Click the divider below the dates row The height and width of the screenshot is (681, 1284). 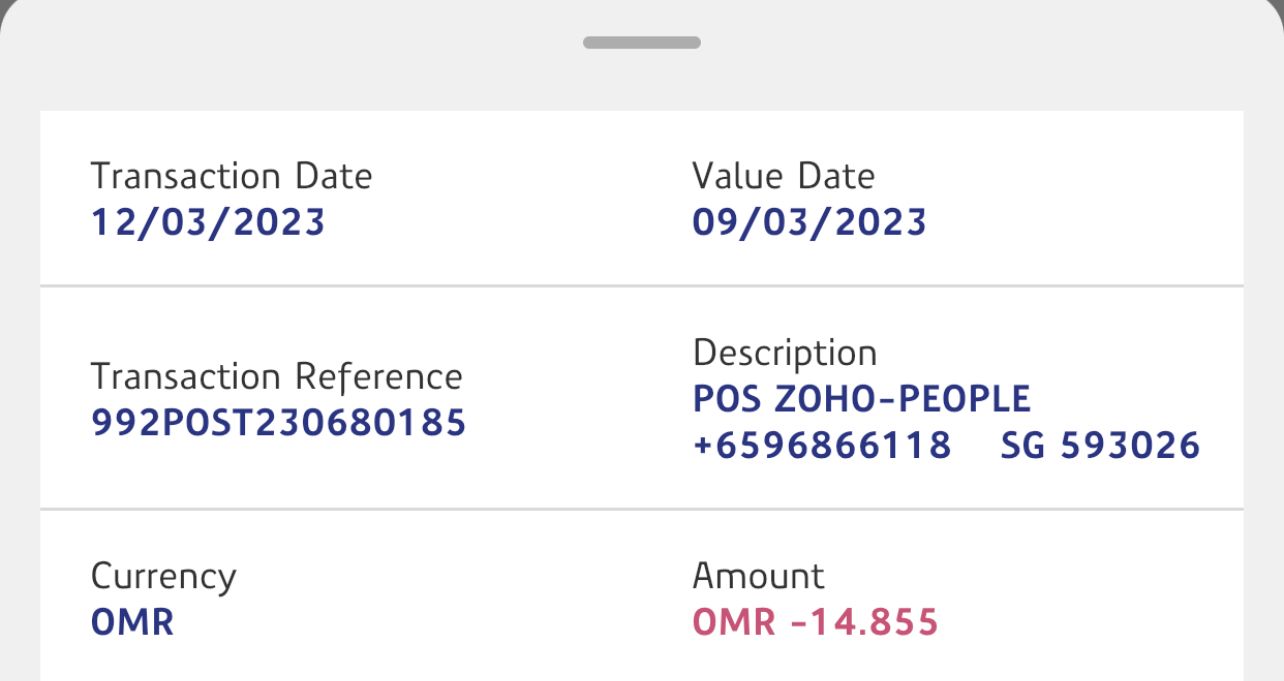click(x=642, y=286)
